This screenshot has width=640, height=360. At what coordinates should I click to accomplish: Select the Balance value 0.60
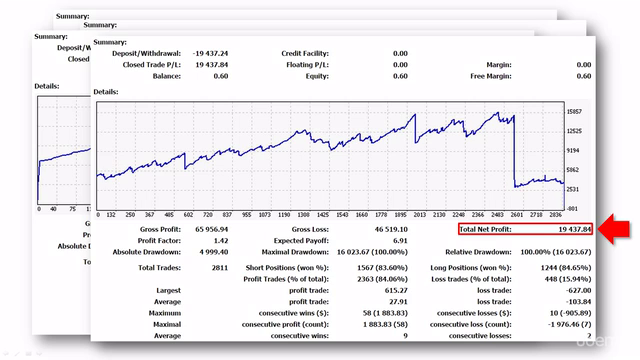tap(221, 76)
